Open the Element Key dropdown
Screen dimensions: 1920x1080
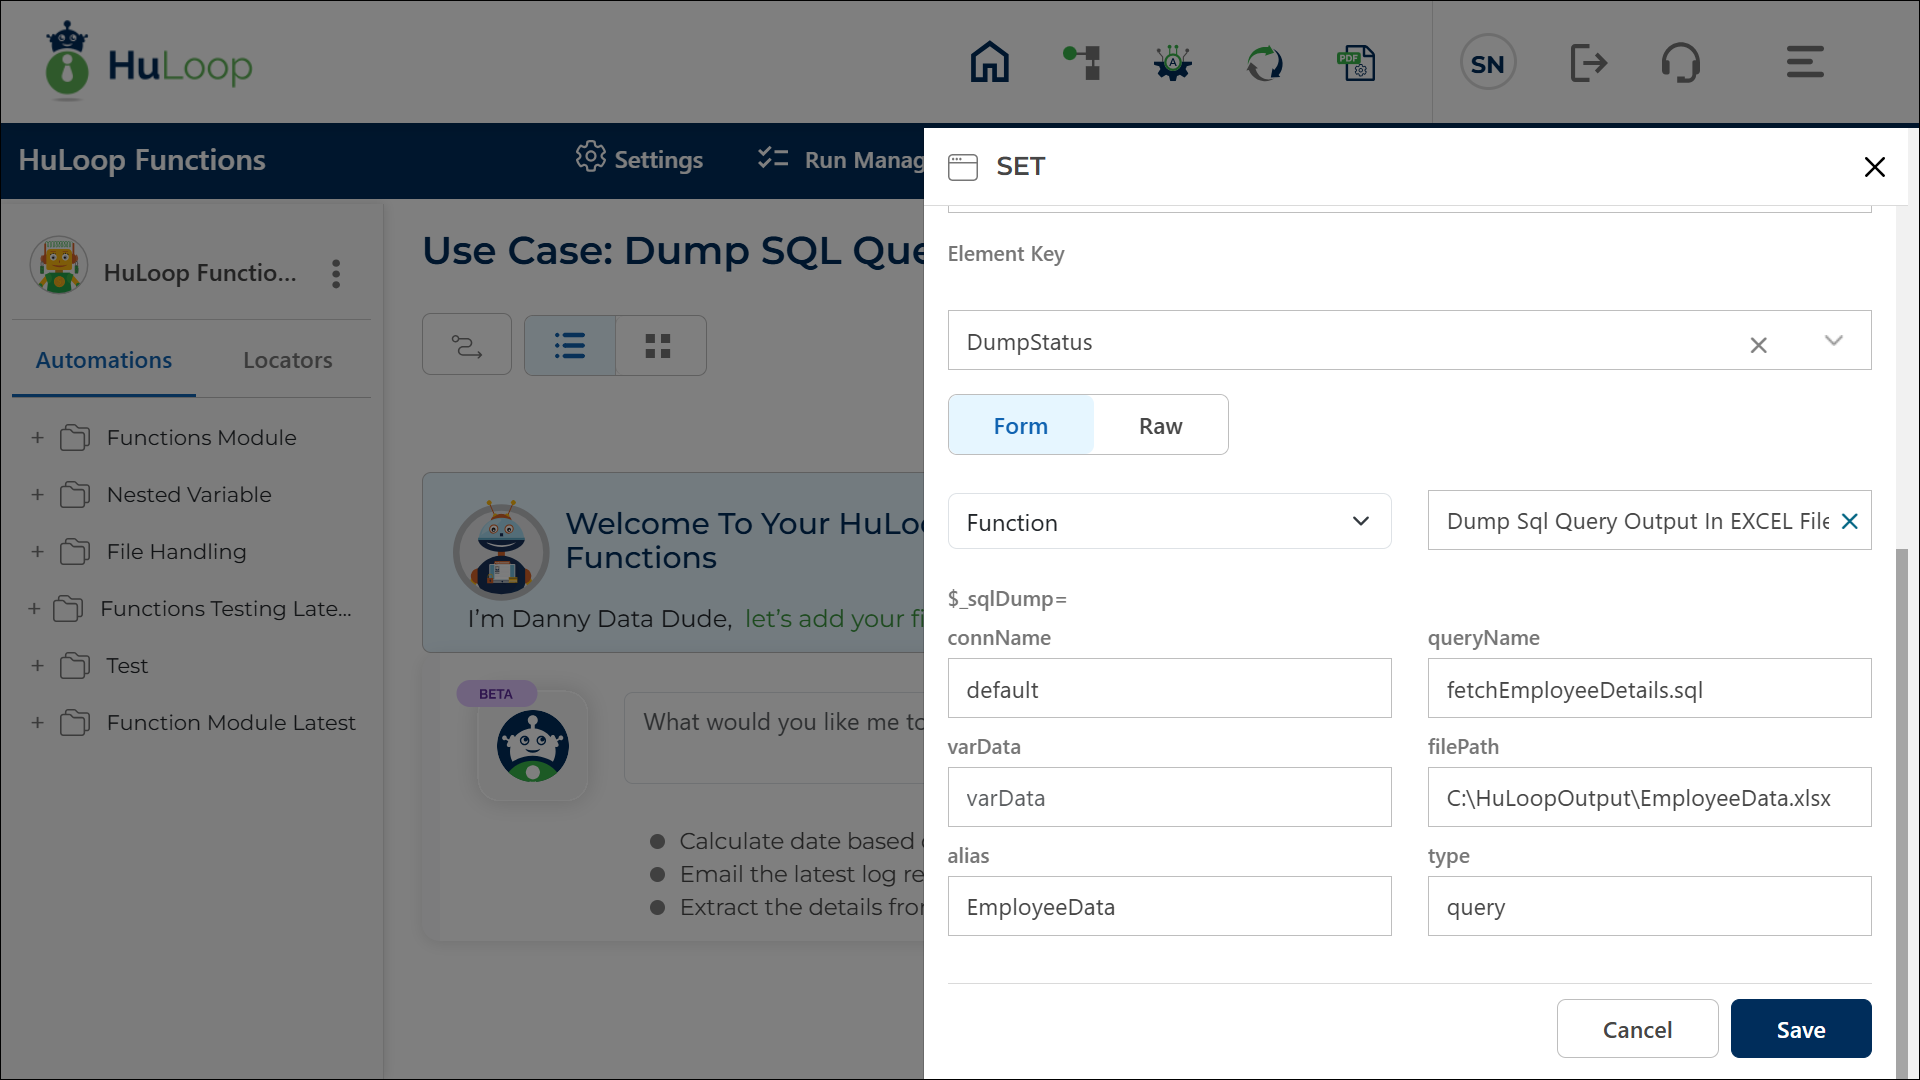tap(1833, 341)
